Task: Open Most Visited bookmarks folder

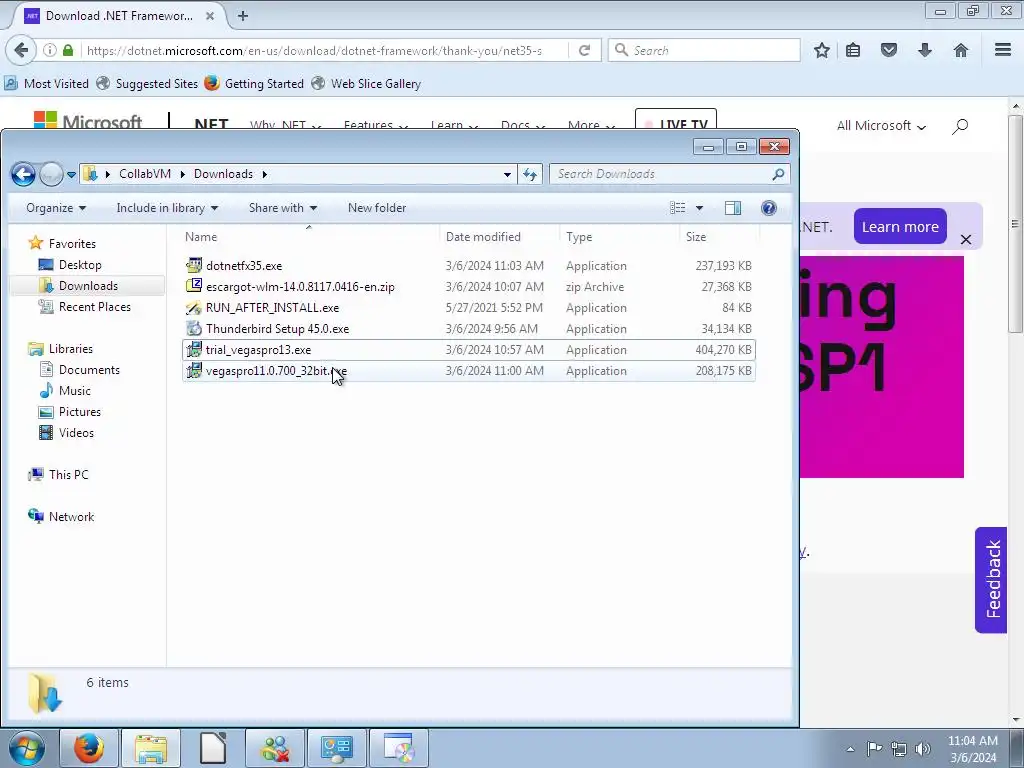Action: [46, 84]
